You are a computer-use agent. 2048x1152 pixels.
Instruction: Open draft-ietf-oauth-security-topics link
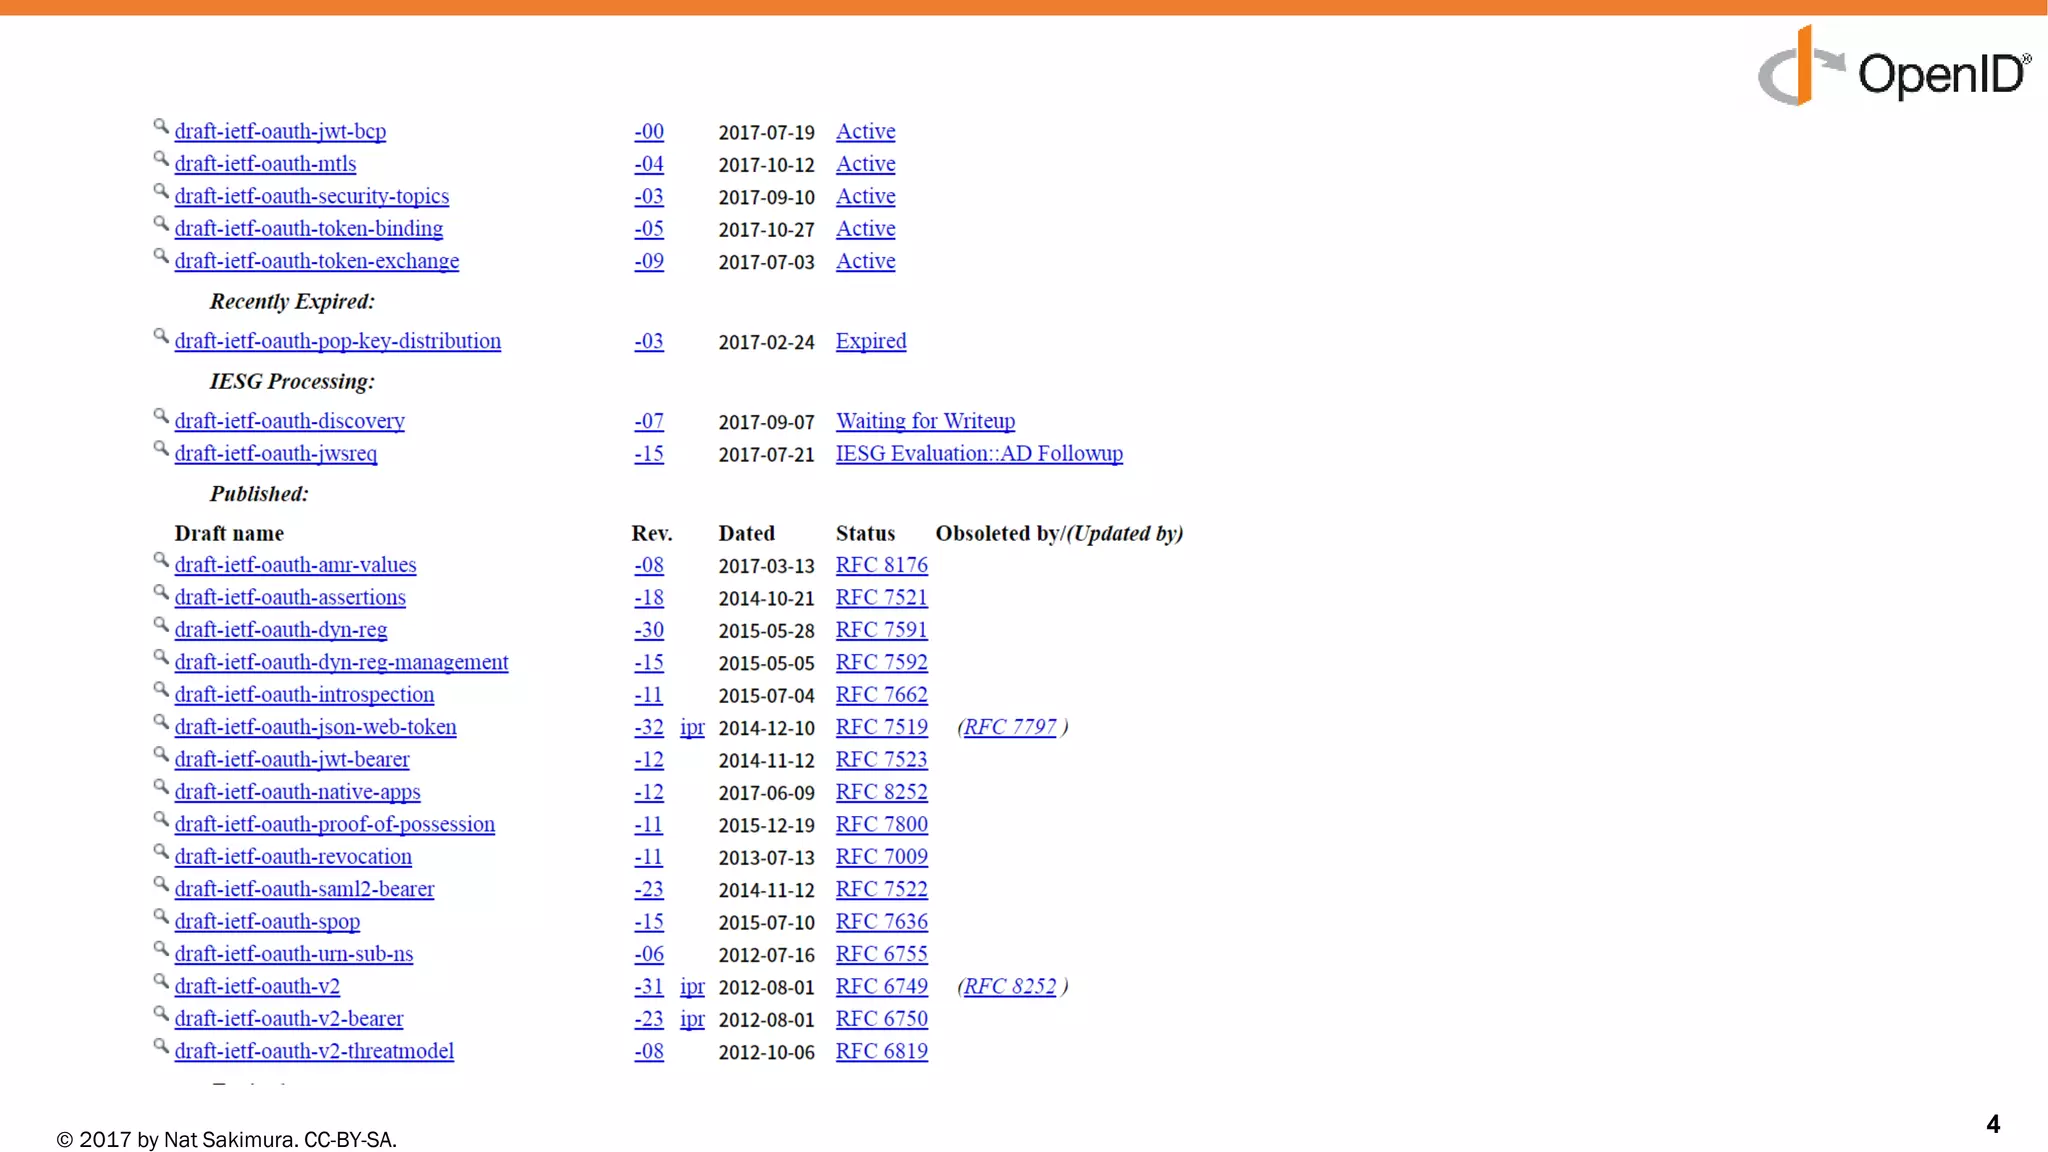pyautogui.click(x=311, y=197)
